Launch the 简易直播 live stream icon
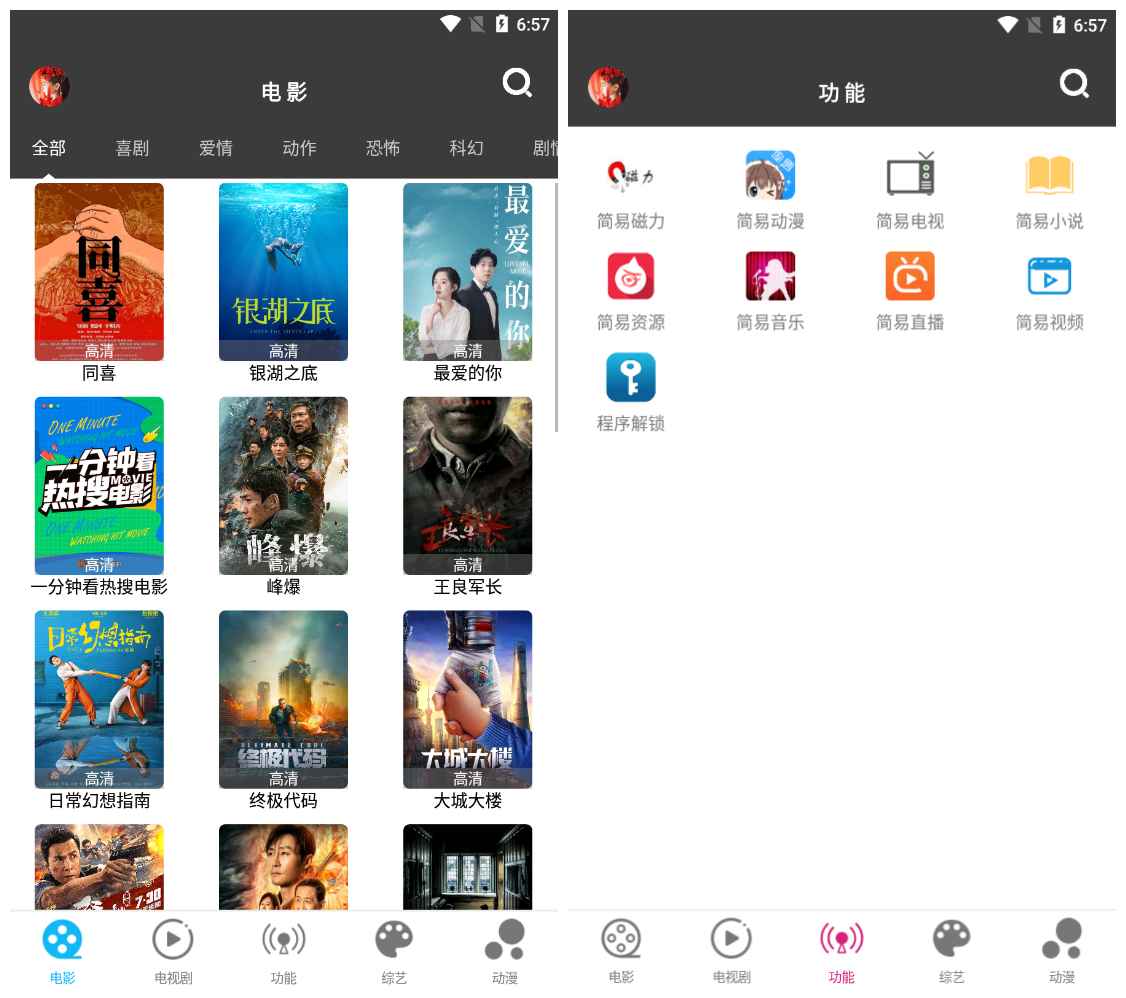The height and width of the screenshot is (998, 1126). 910,277
